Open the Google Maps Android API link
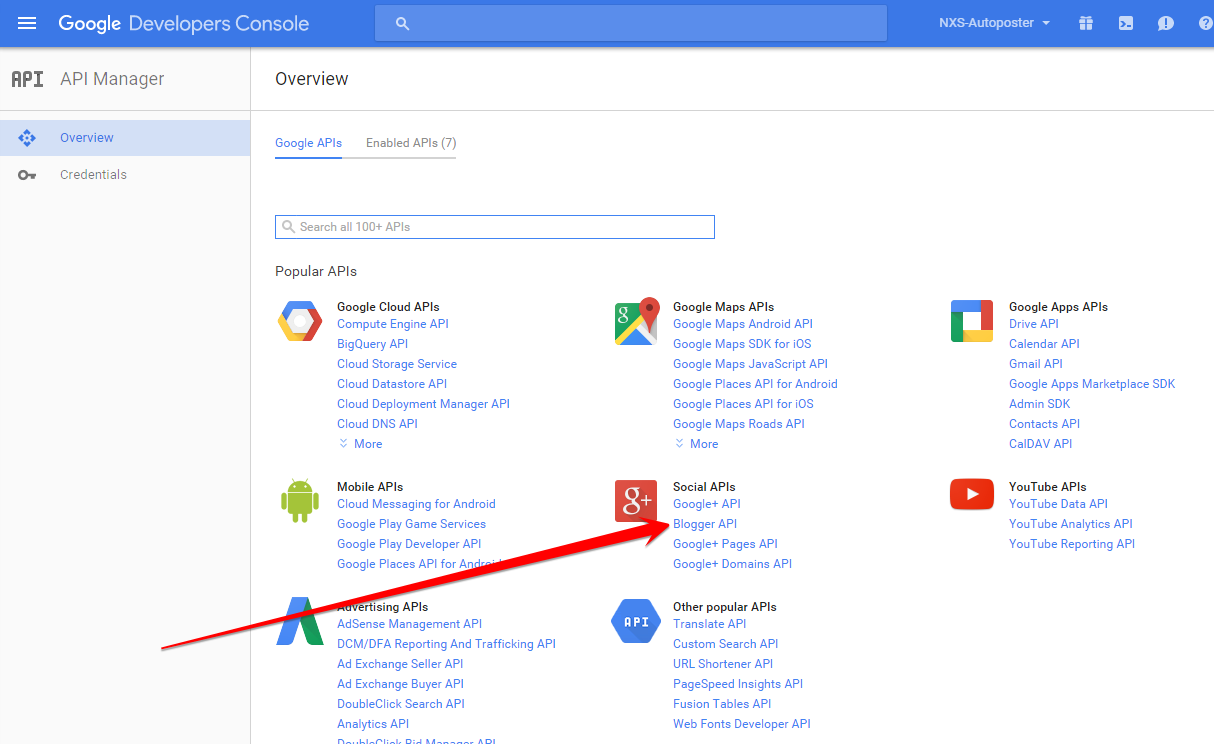 (x=743, y=324)
